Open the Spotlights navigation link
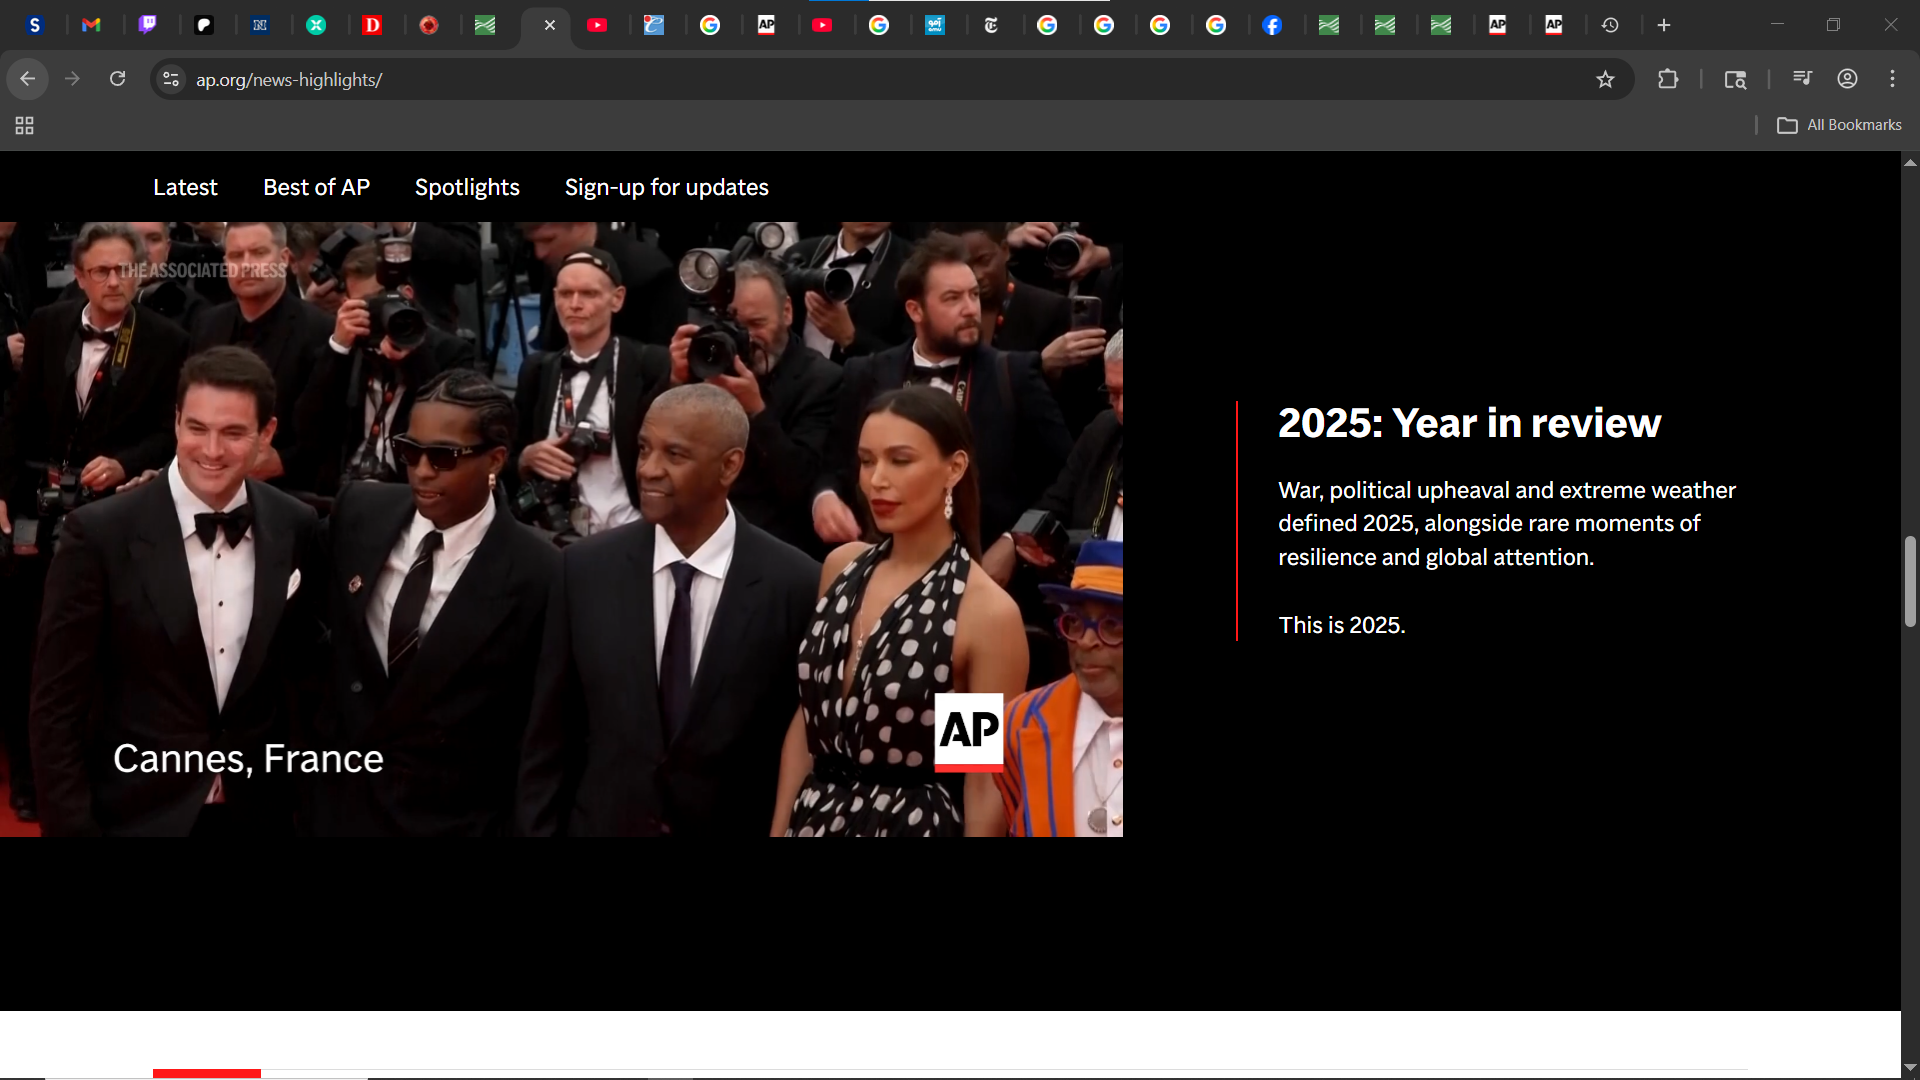Viewport: 1920px width, 1080px height. pyautogui.click(x=467, y=187)
